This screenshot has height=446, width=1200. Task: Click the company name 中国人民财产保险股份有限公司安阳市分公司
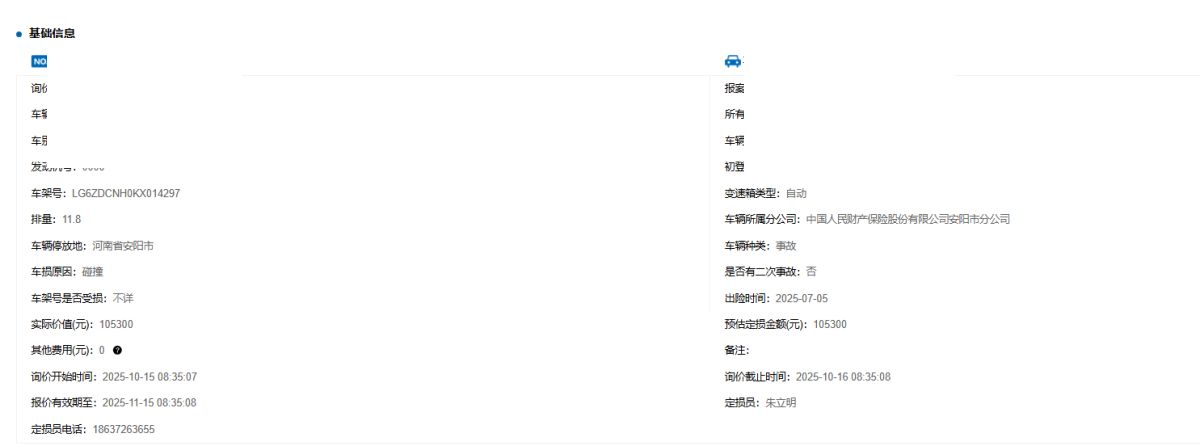click(x=908, y=219)
